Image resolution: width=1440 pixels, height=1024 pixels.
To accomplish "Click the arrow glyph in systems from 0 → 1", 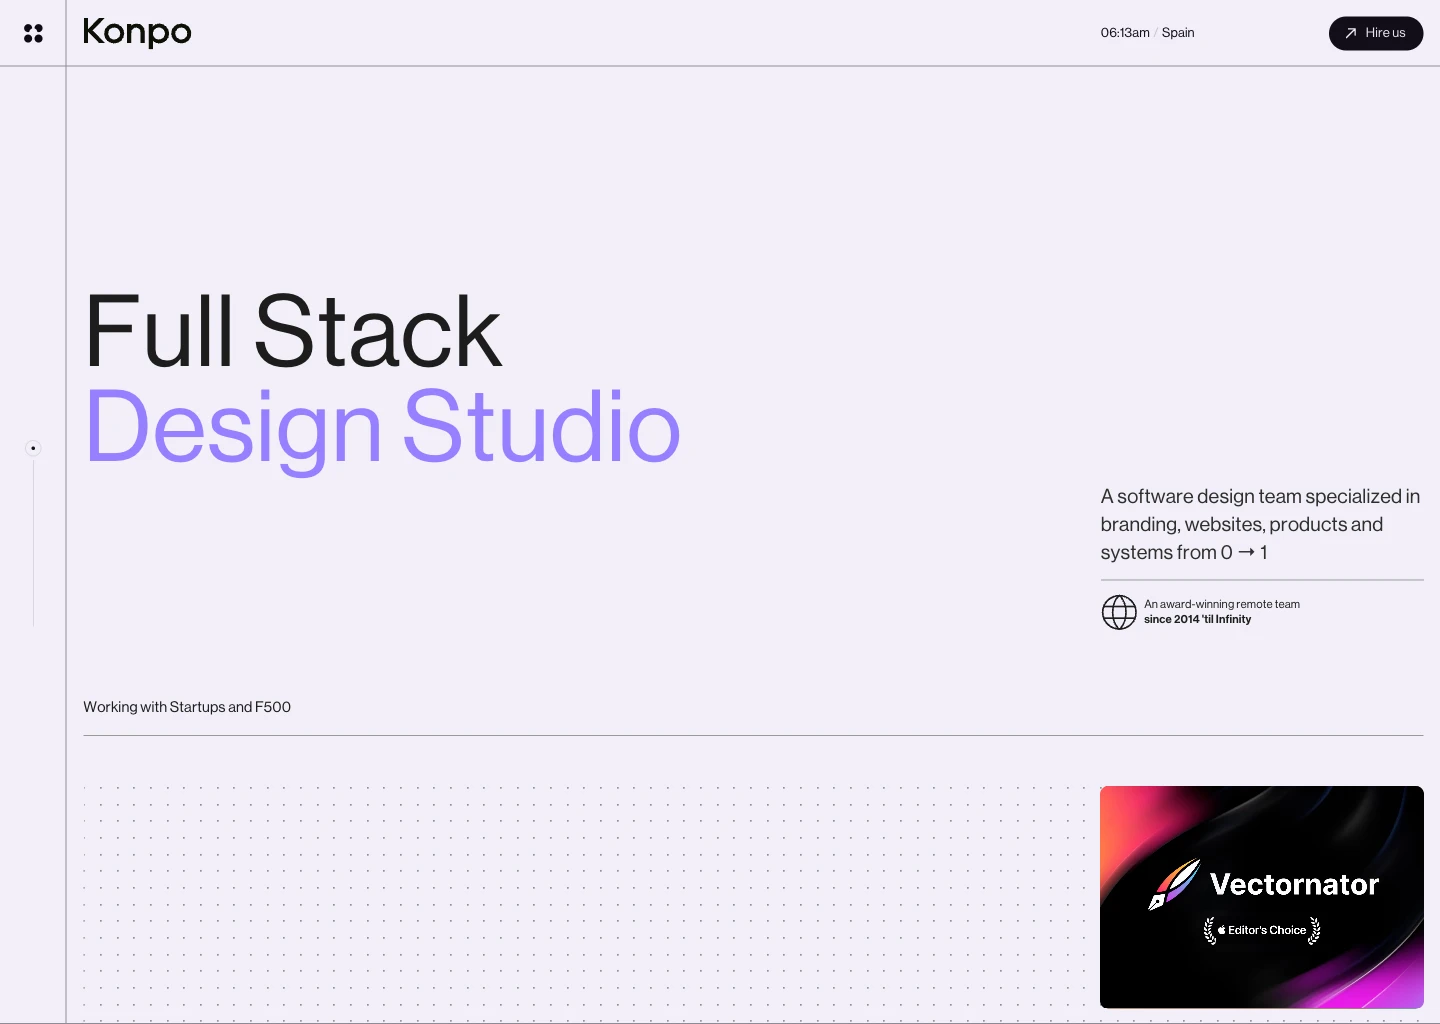I will coord(1246,552).
